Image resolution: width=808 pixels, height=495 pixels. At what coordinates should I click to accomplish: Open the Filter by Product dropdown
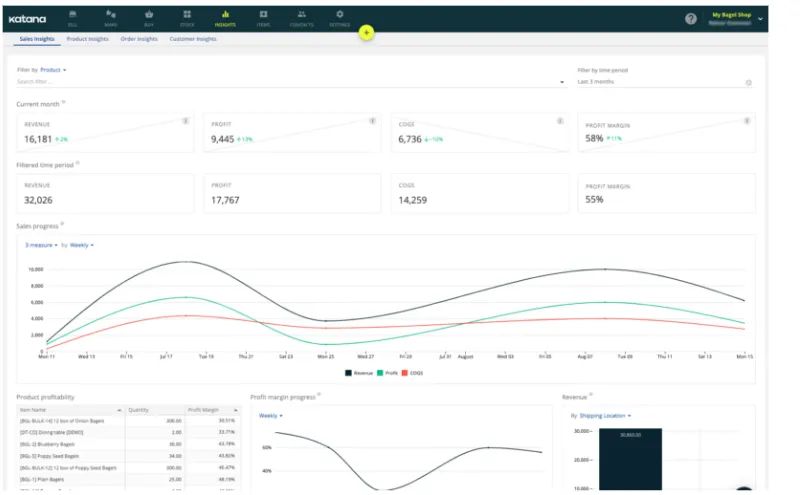pos(53,70)
